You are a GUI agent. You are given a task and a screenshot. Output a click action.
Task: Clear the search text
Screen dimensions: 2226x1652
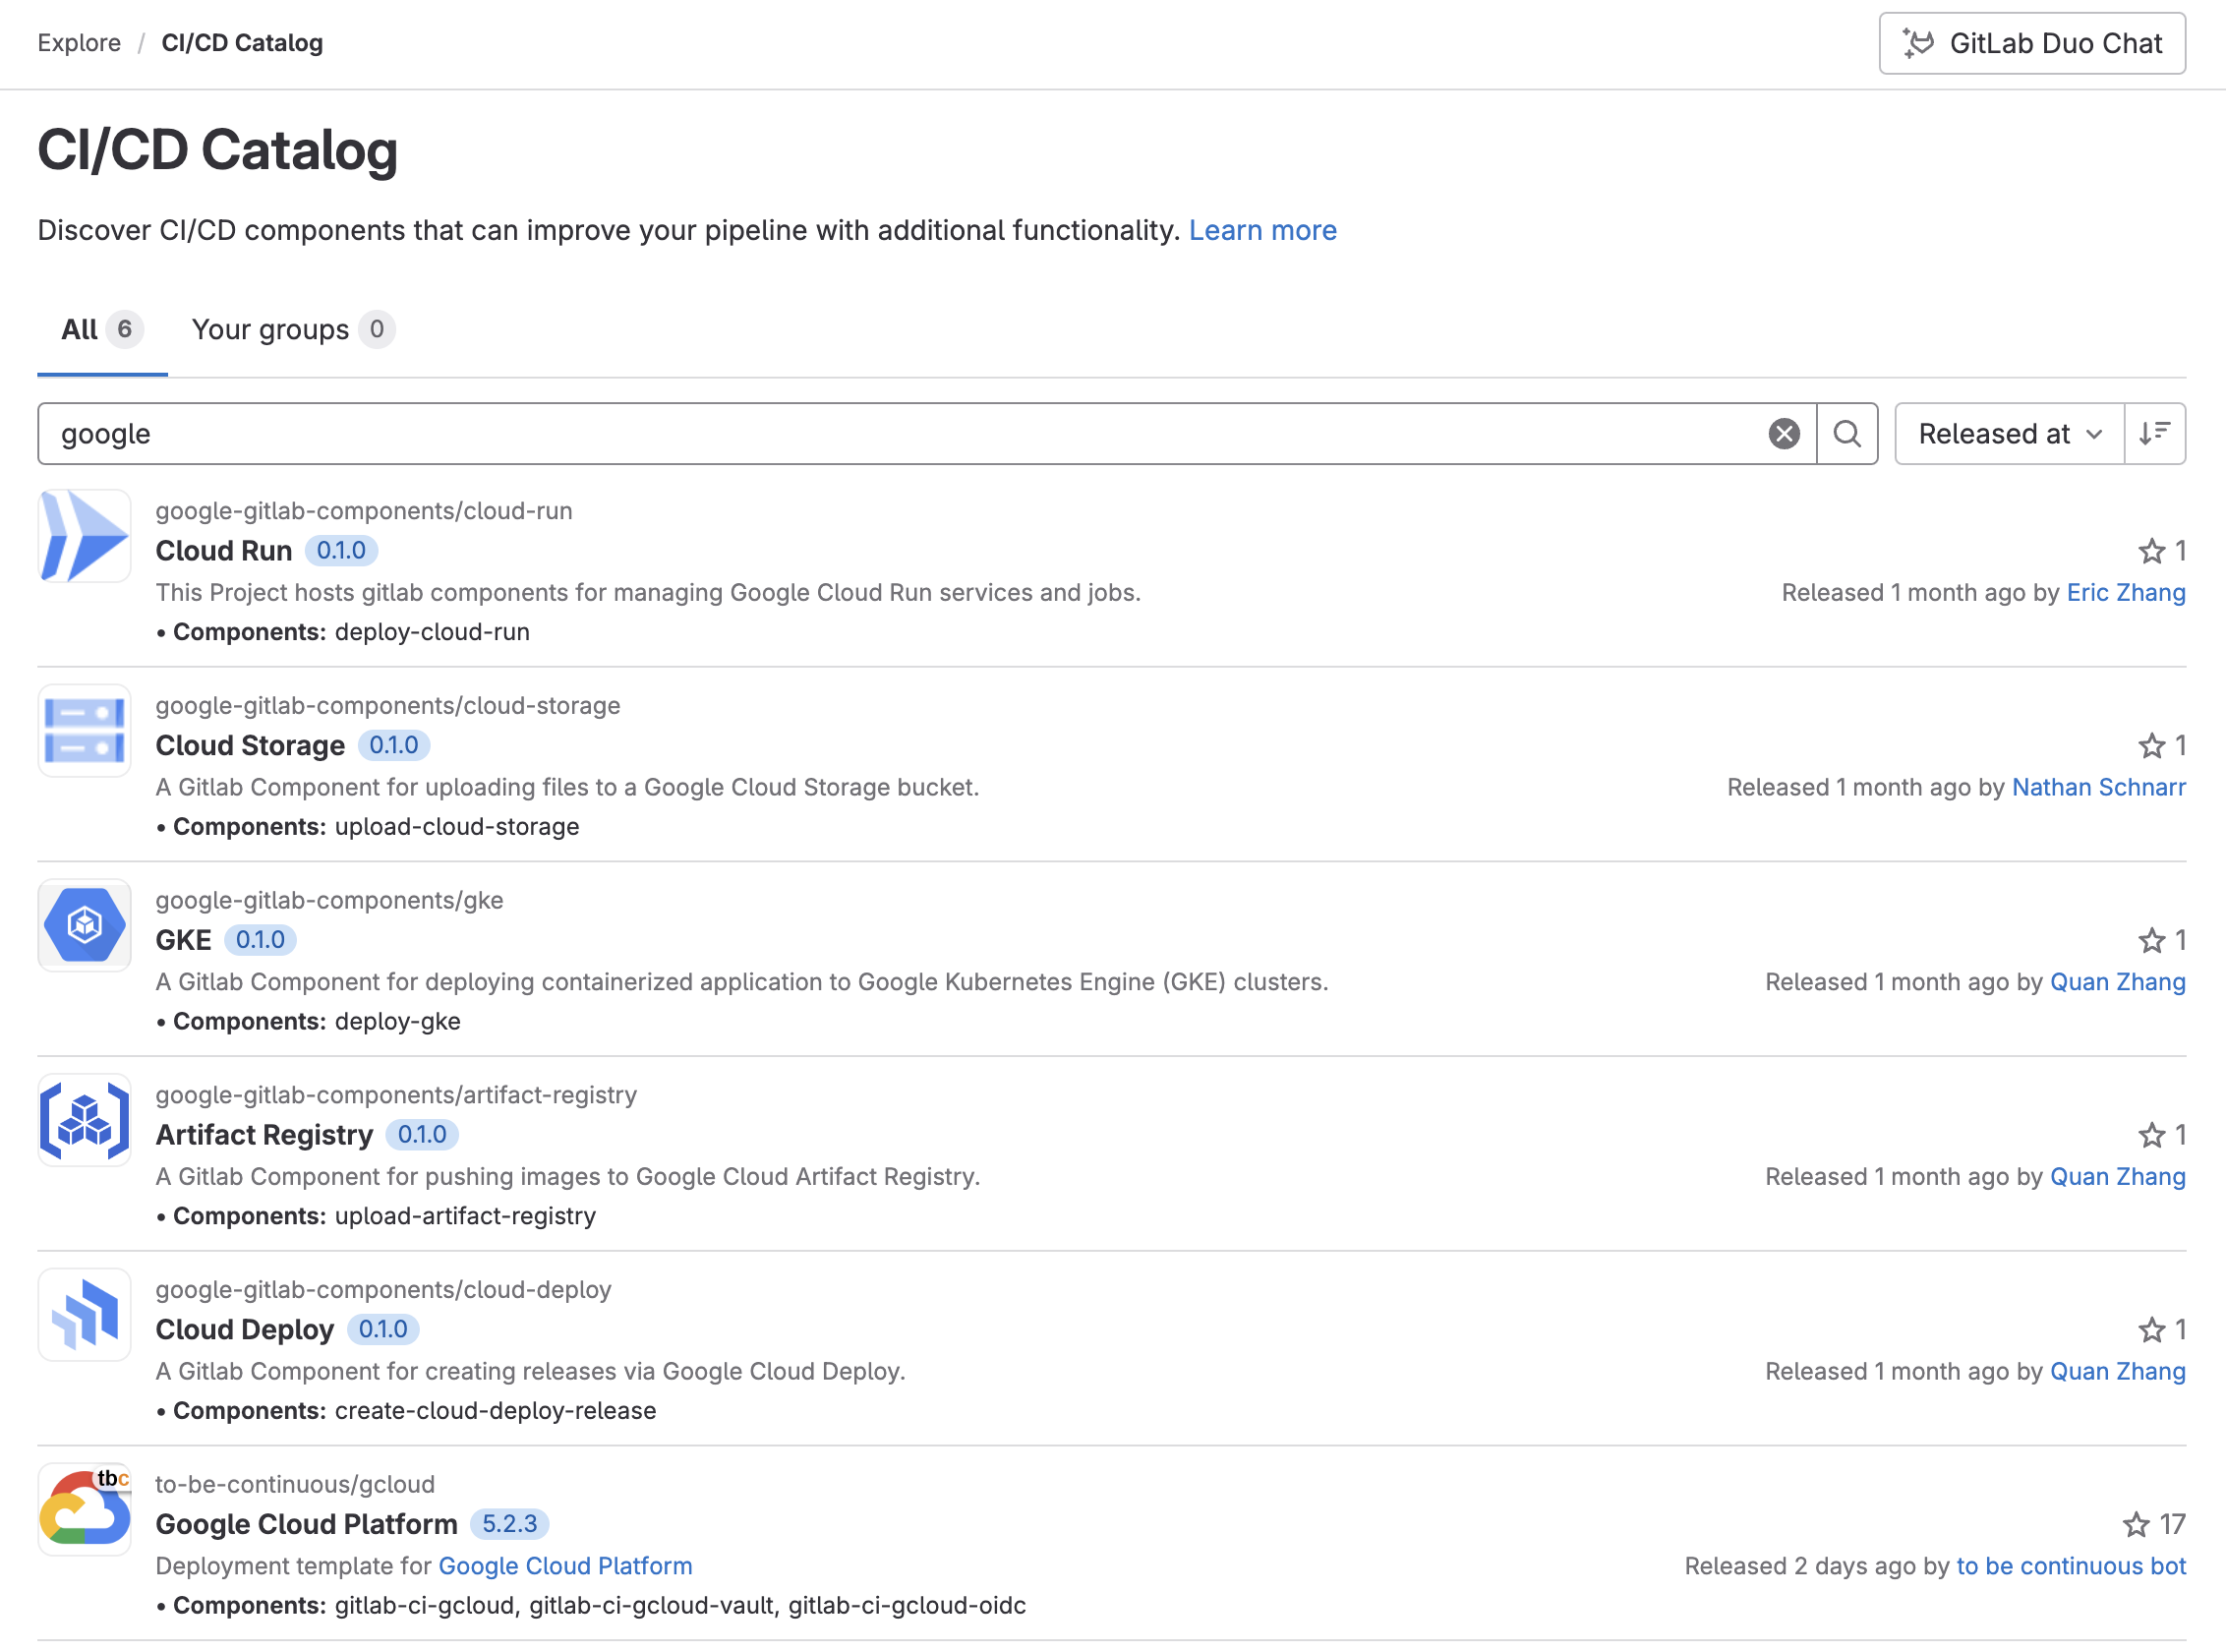(1784, 434)
